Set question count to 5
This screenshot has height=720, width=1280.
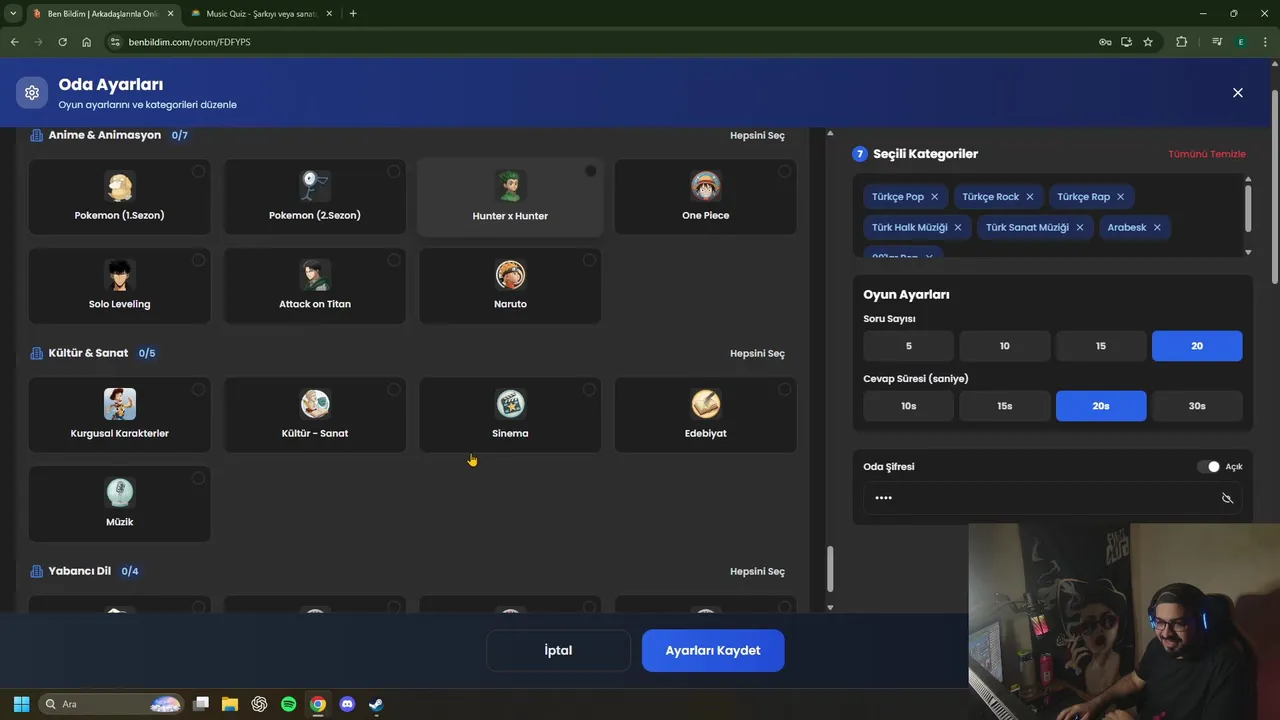tap(909, 346)
